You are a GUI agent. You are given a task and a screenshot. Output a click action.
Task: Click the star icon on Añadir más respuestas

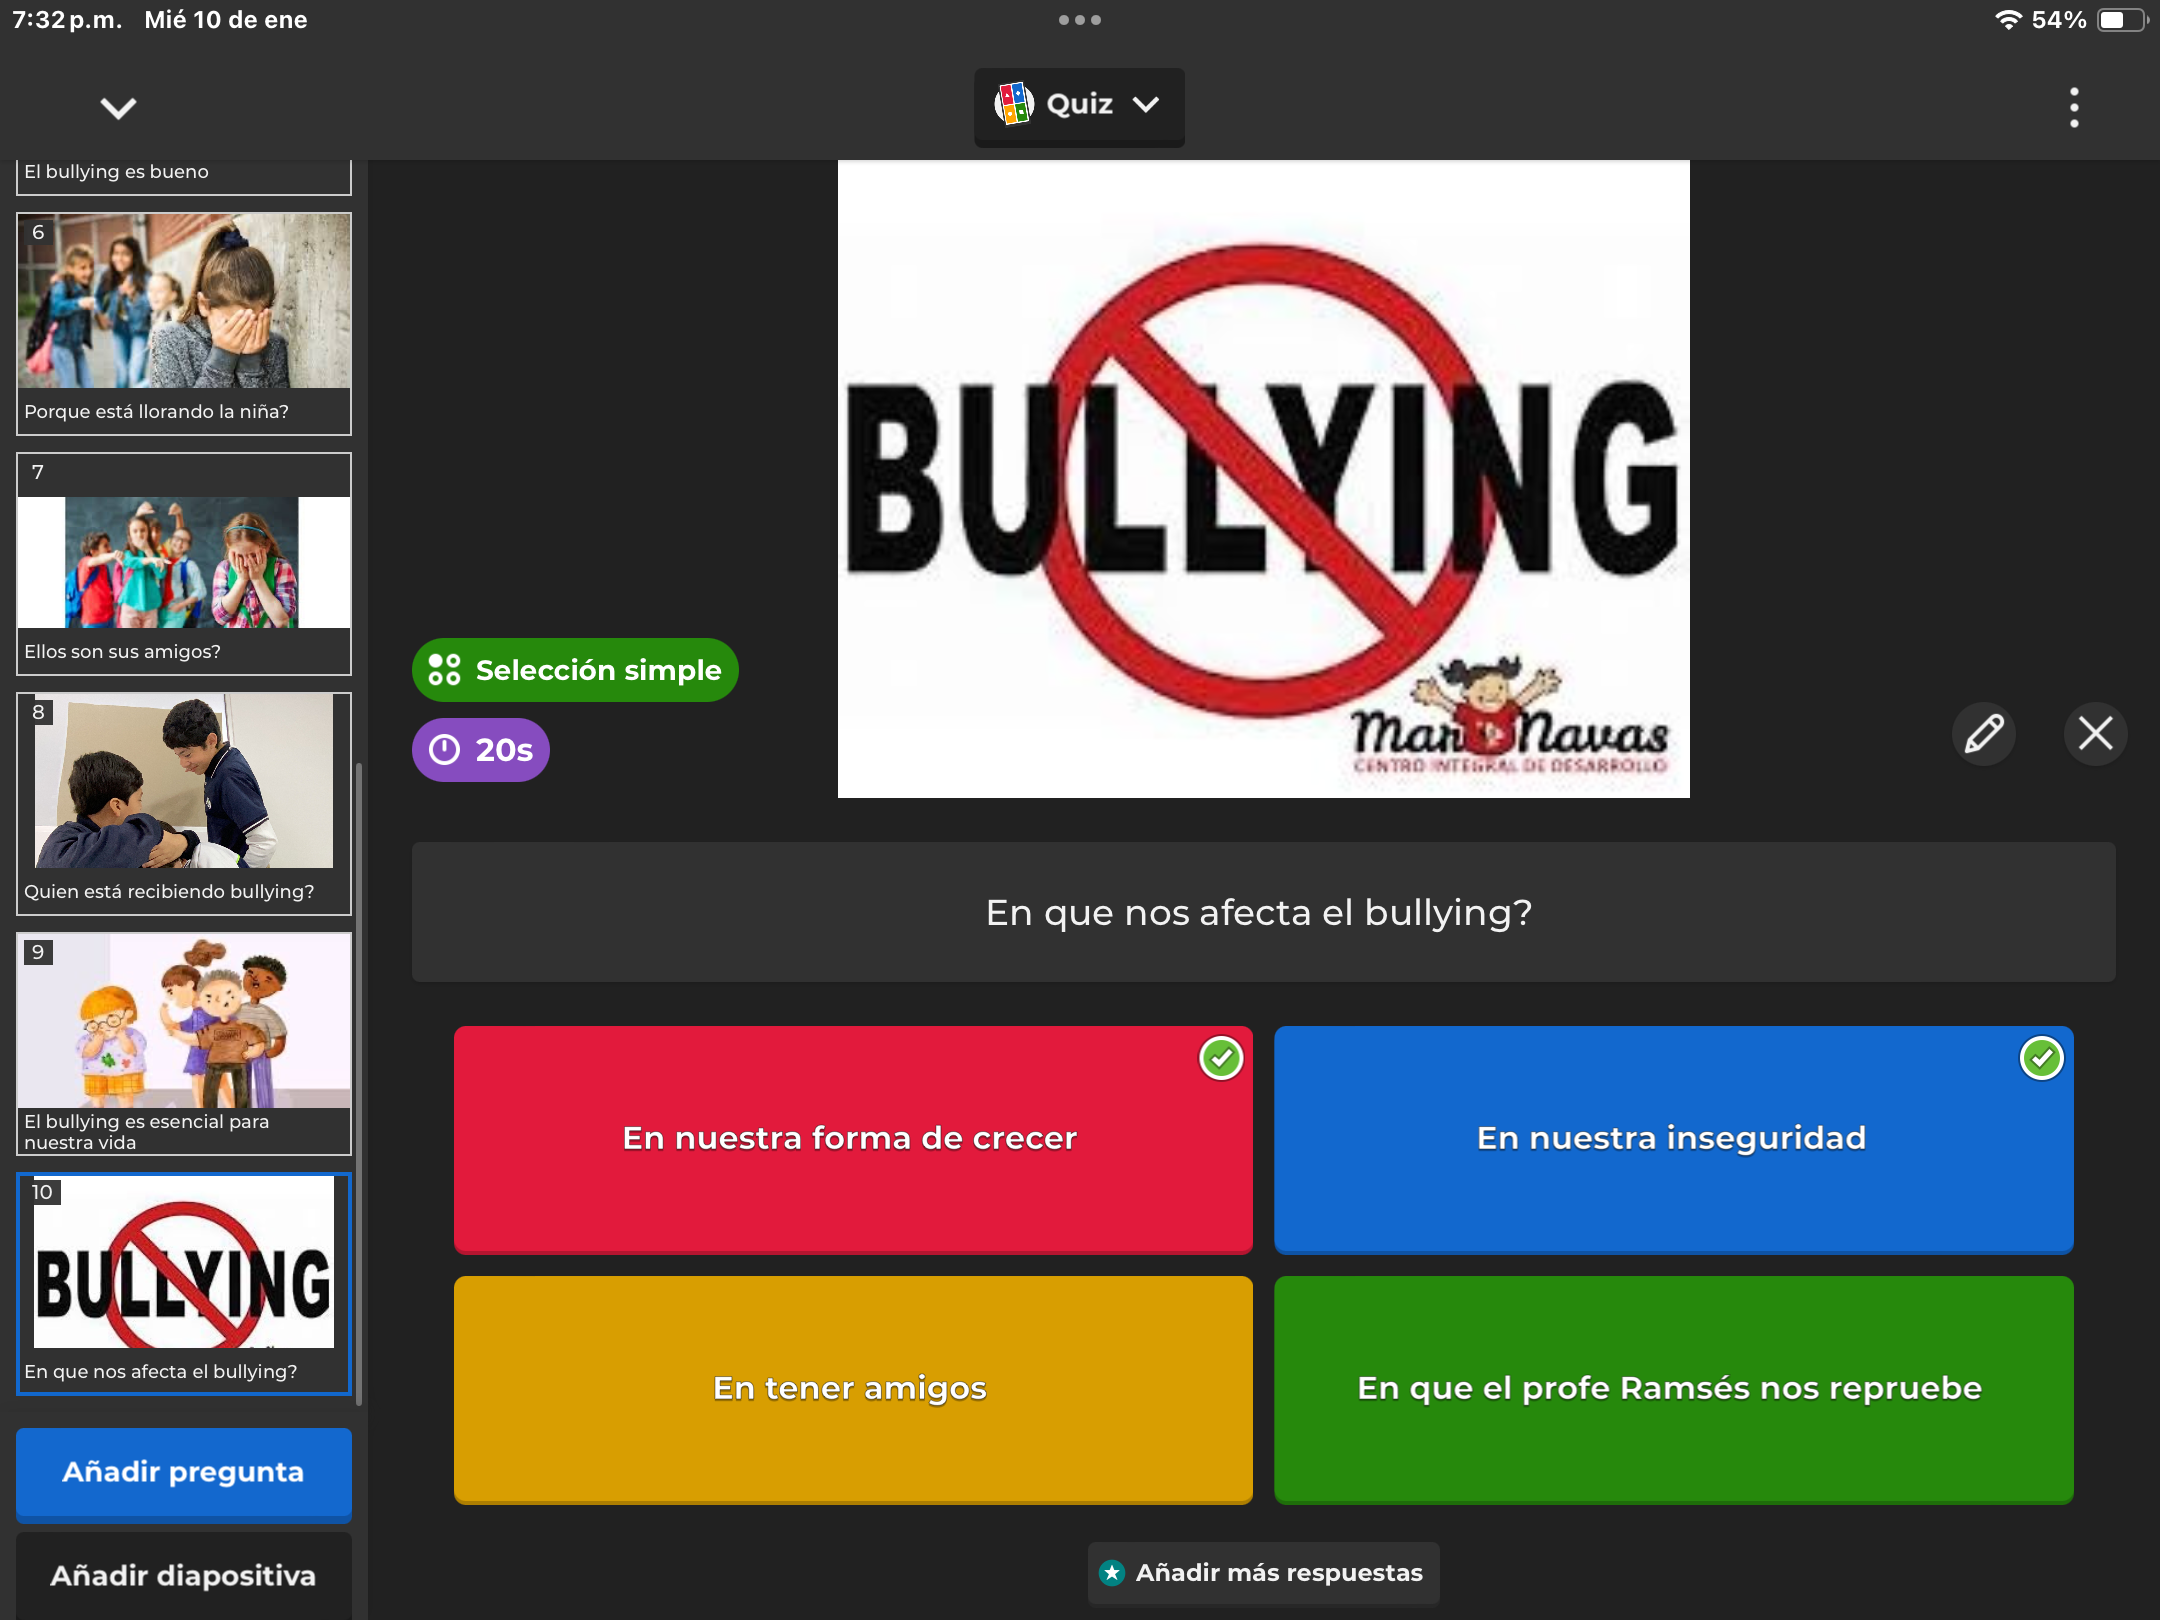click(1111, 1572)
